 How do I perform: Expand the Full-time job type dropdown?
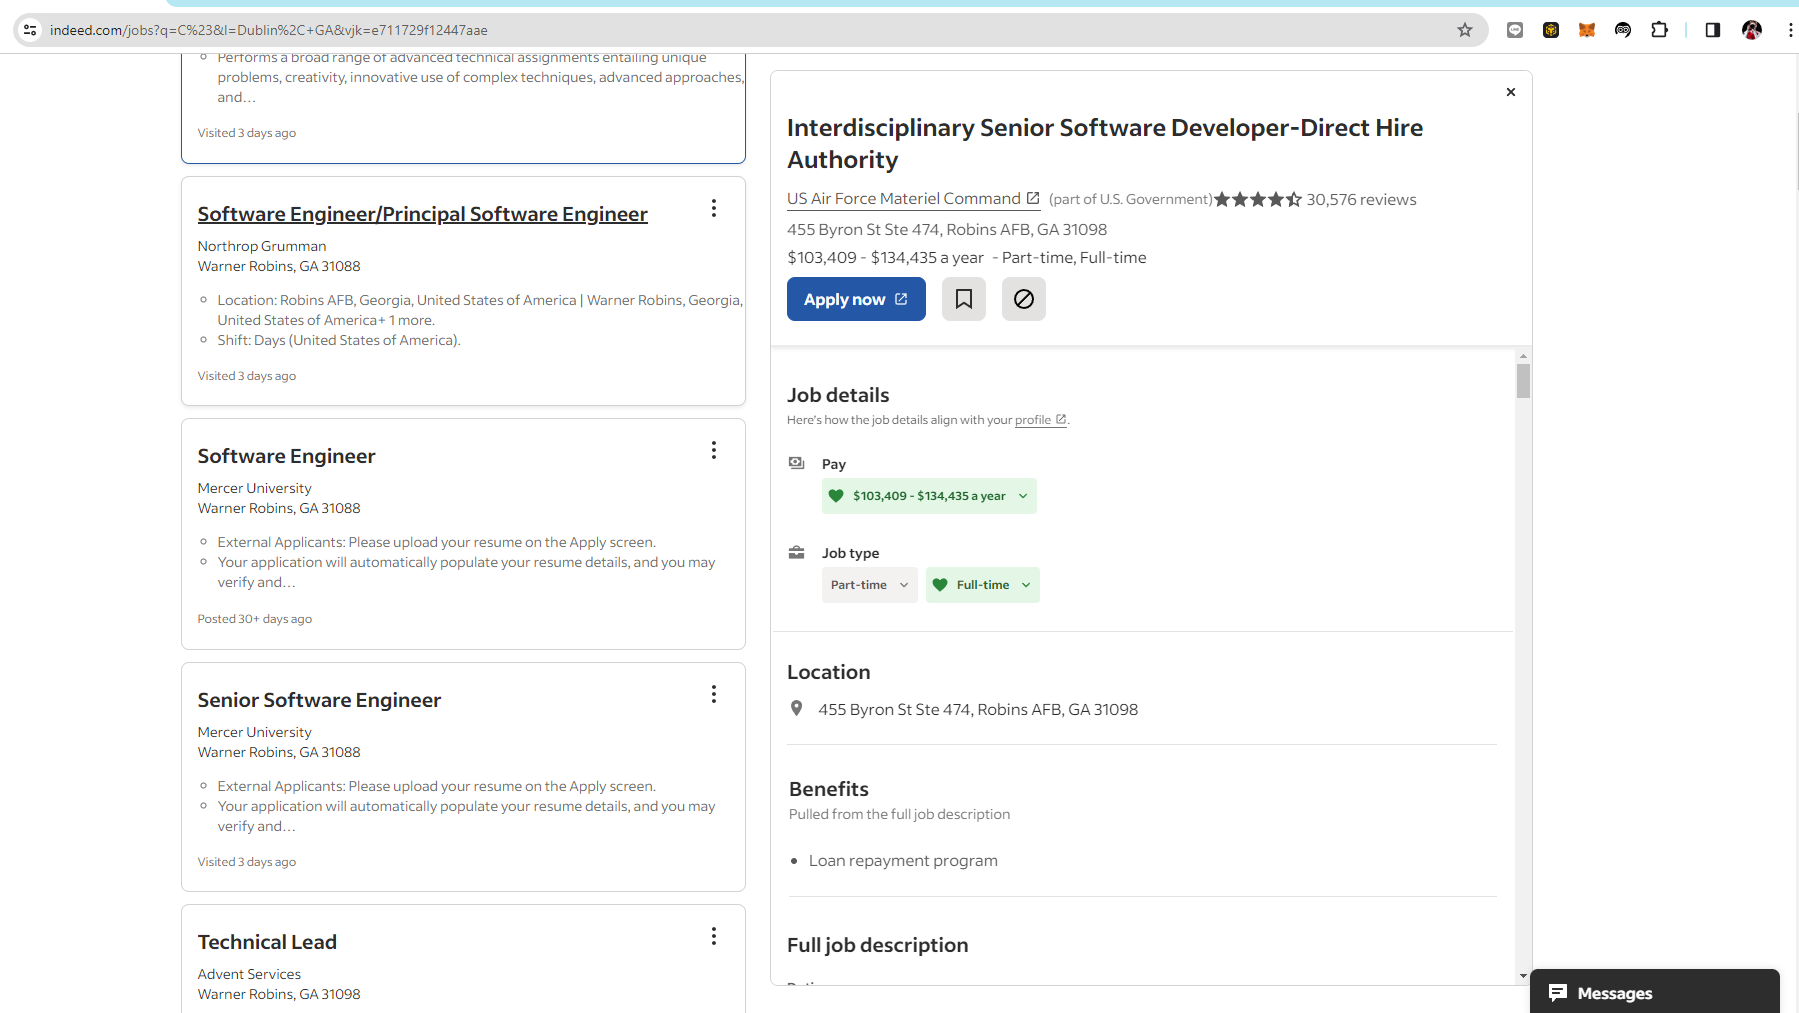(983, 585)
